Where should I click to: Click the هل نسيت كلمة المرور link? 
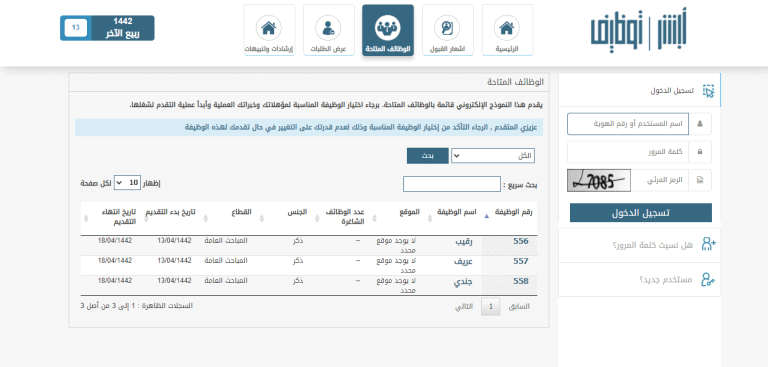(652, 245)
